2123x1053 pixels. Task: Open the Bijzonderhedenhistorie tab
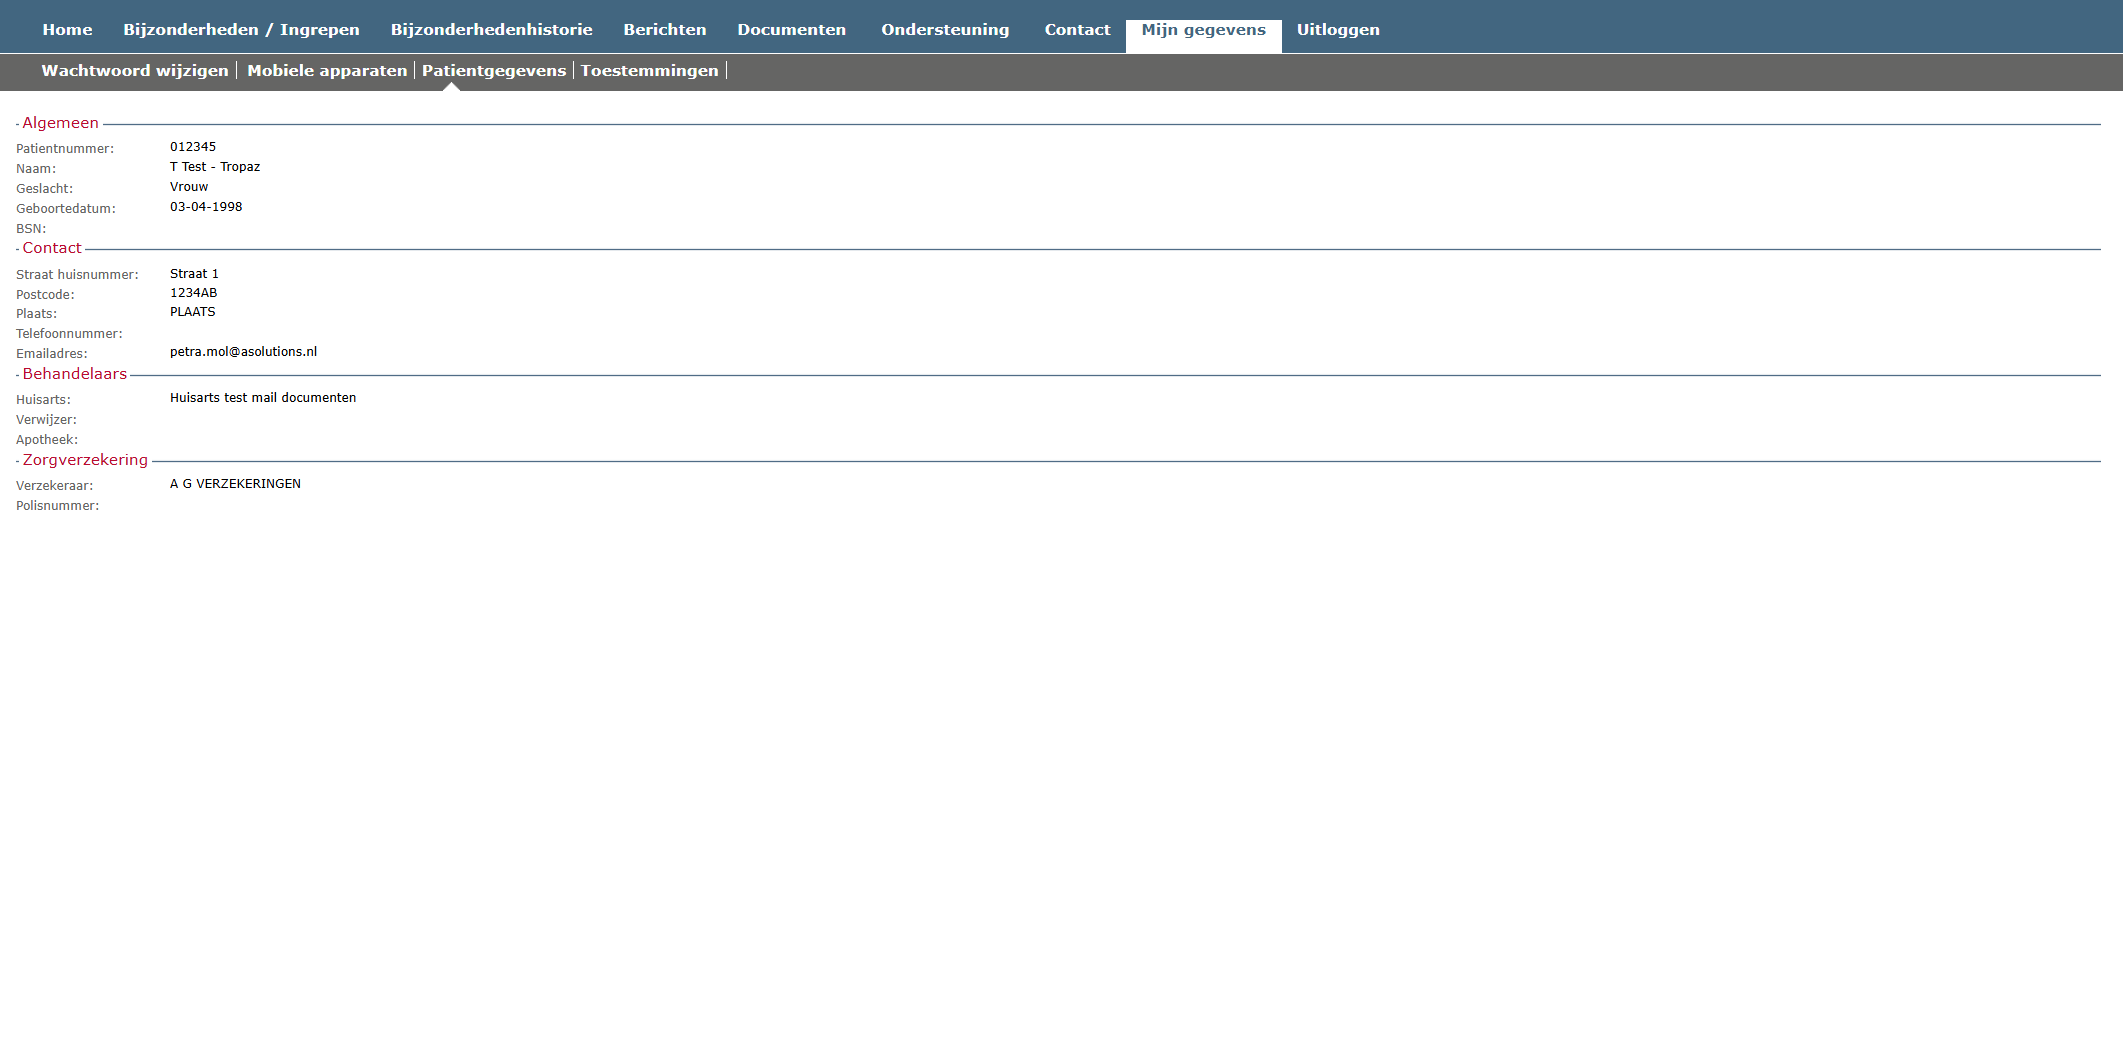[491, 30]
